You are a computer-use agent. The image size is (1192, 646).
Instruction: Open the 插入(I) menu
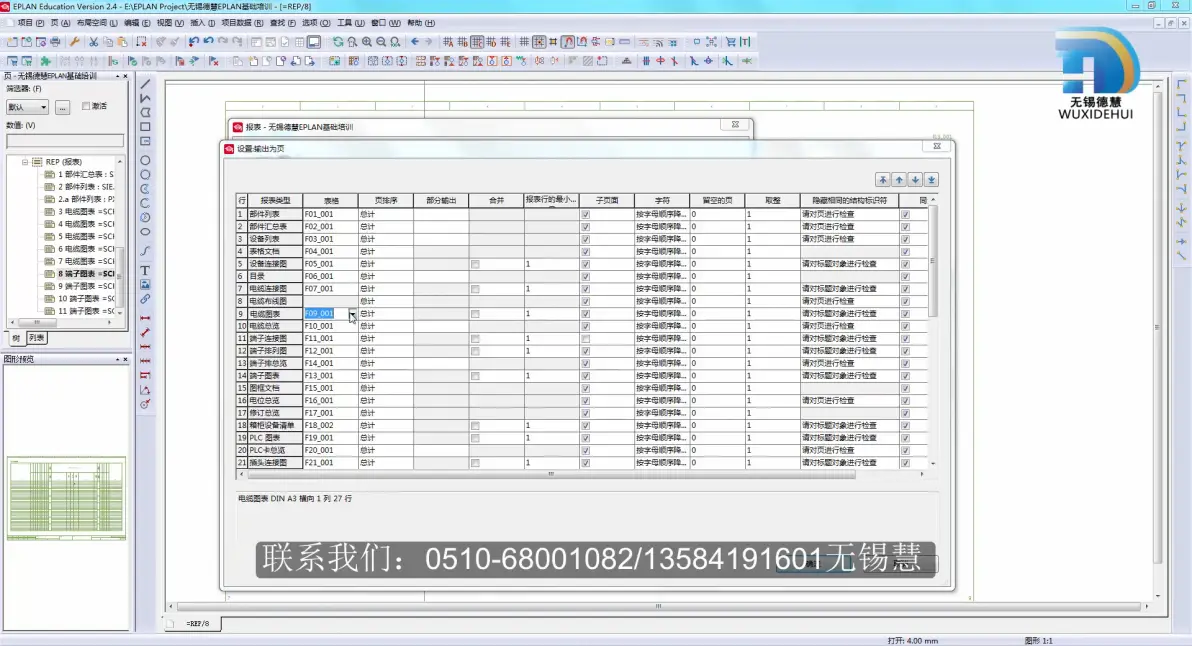click(202, 23)
